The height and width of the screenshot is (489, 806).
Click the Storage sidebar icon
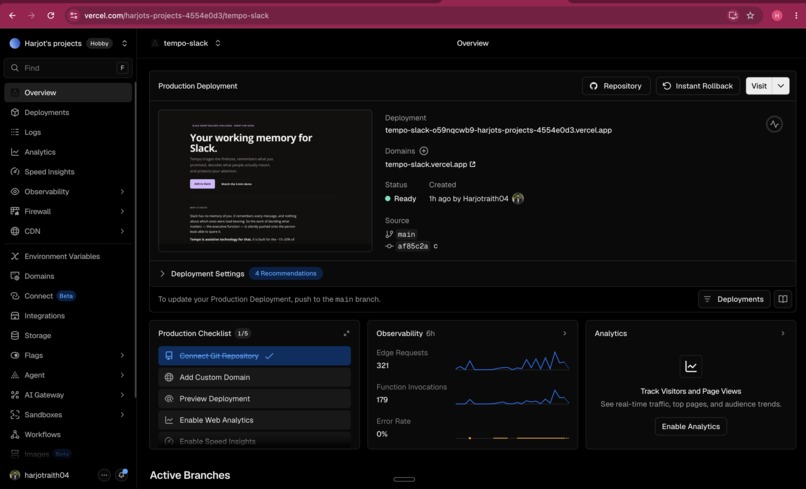(15, 335)
